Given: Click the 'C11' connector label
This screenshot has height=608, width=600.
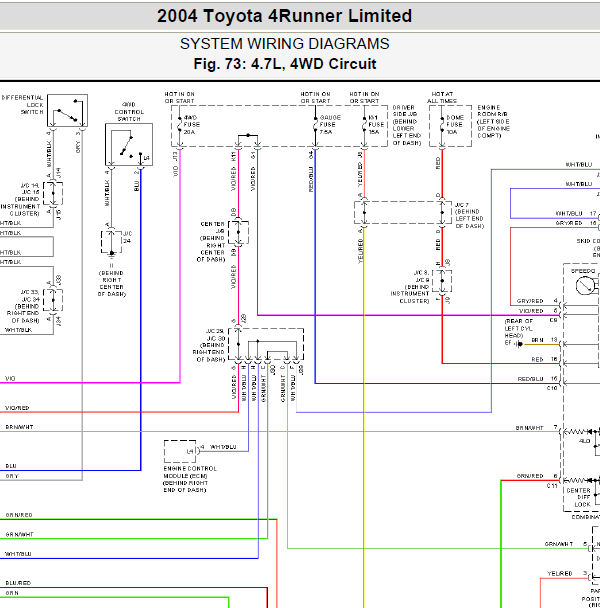Looking at the screenshot, I should (552, 485).
